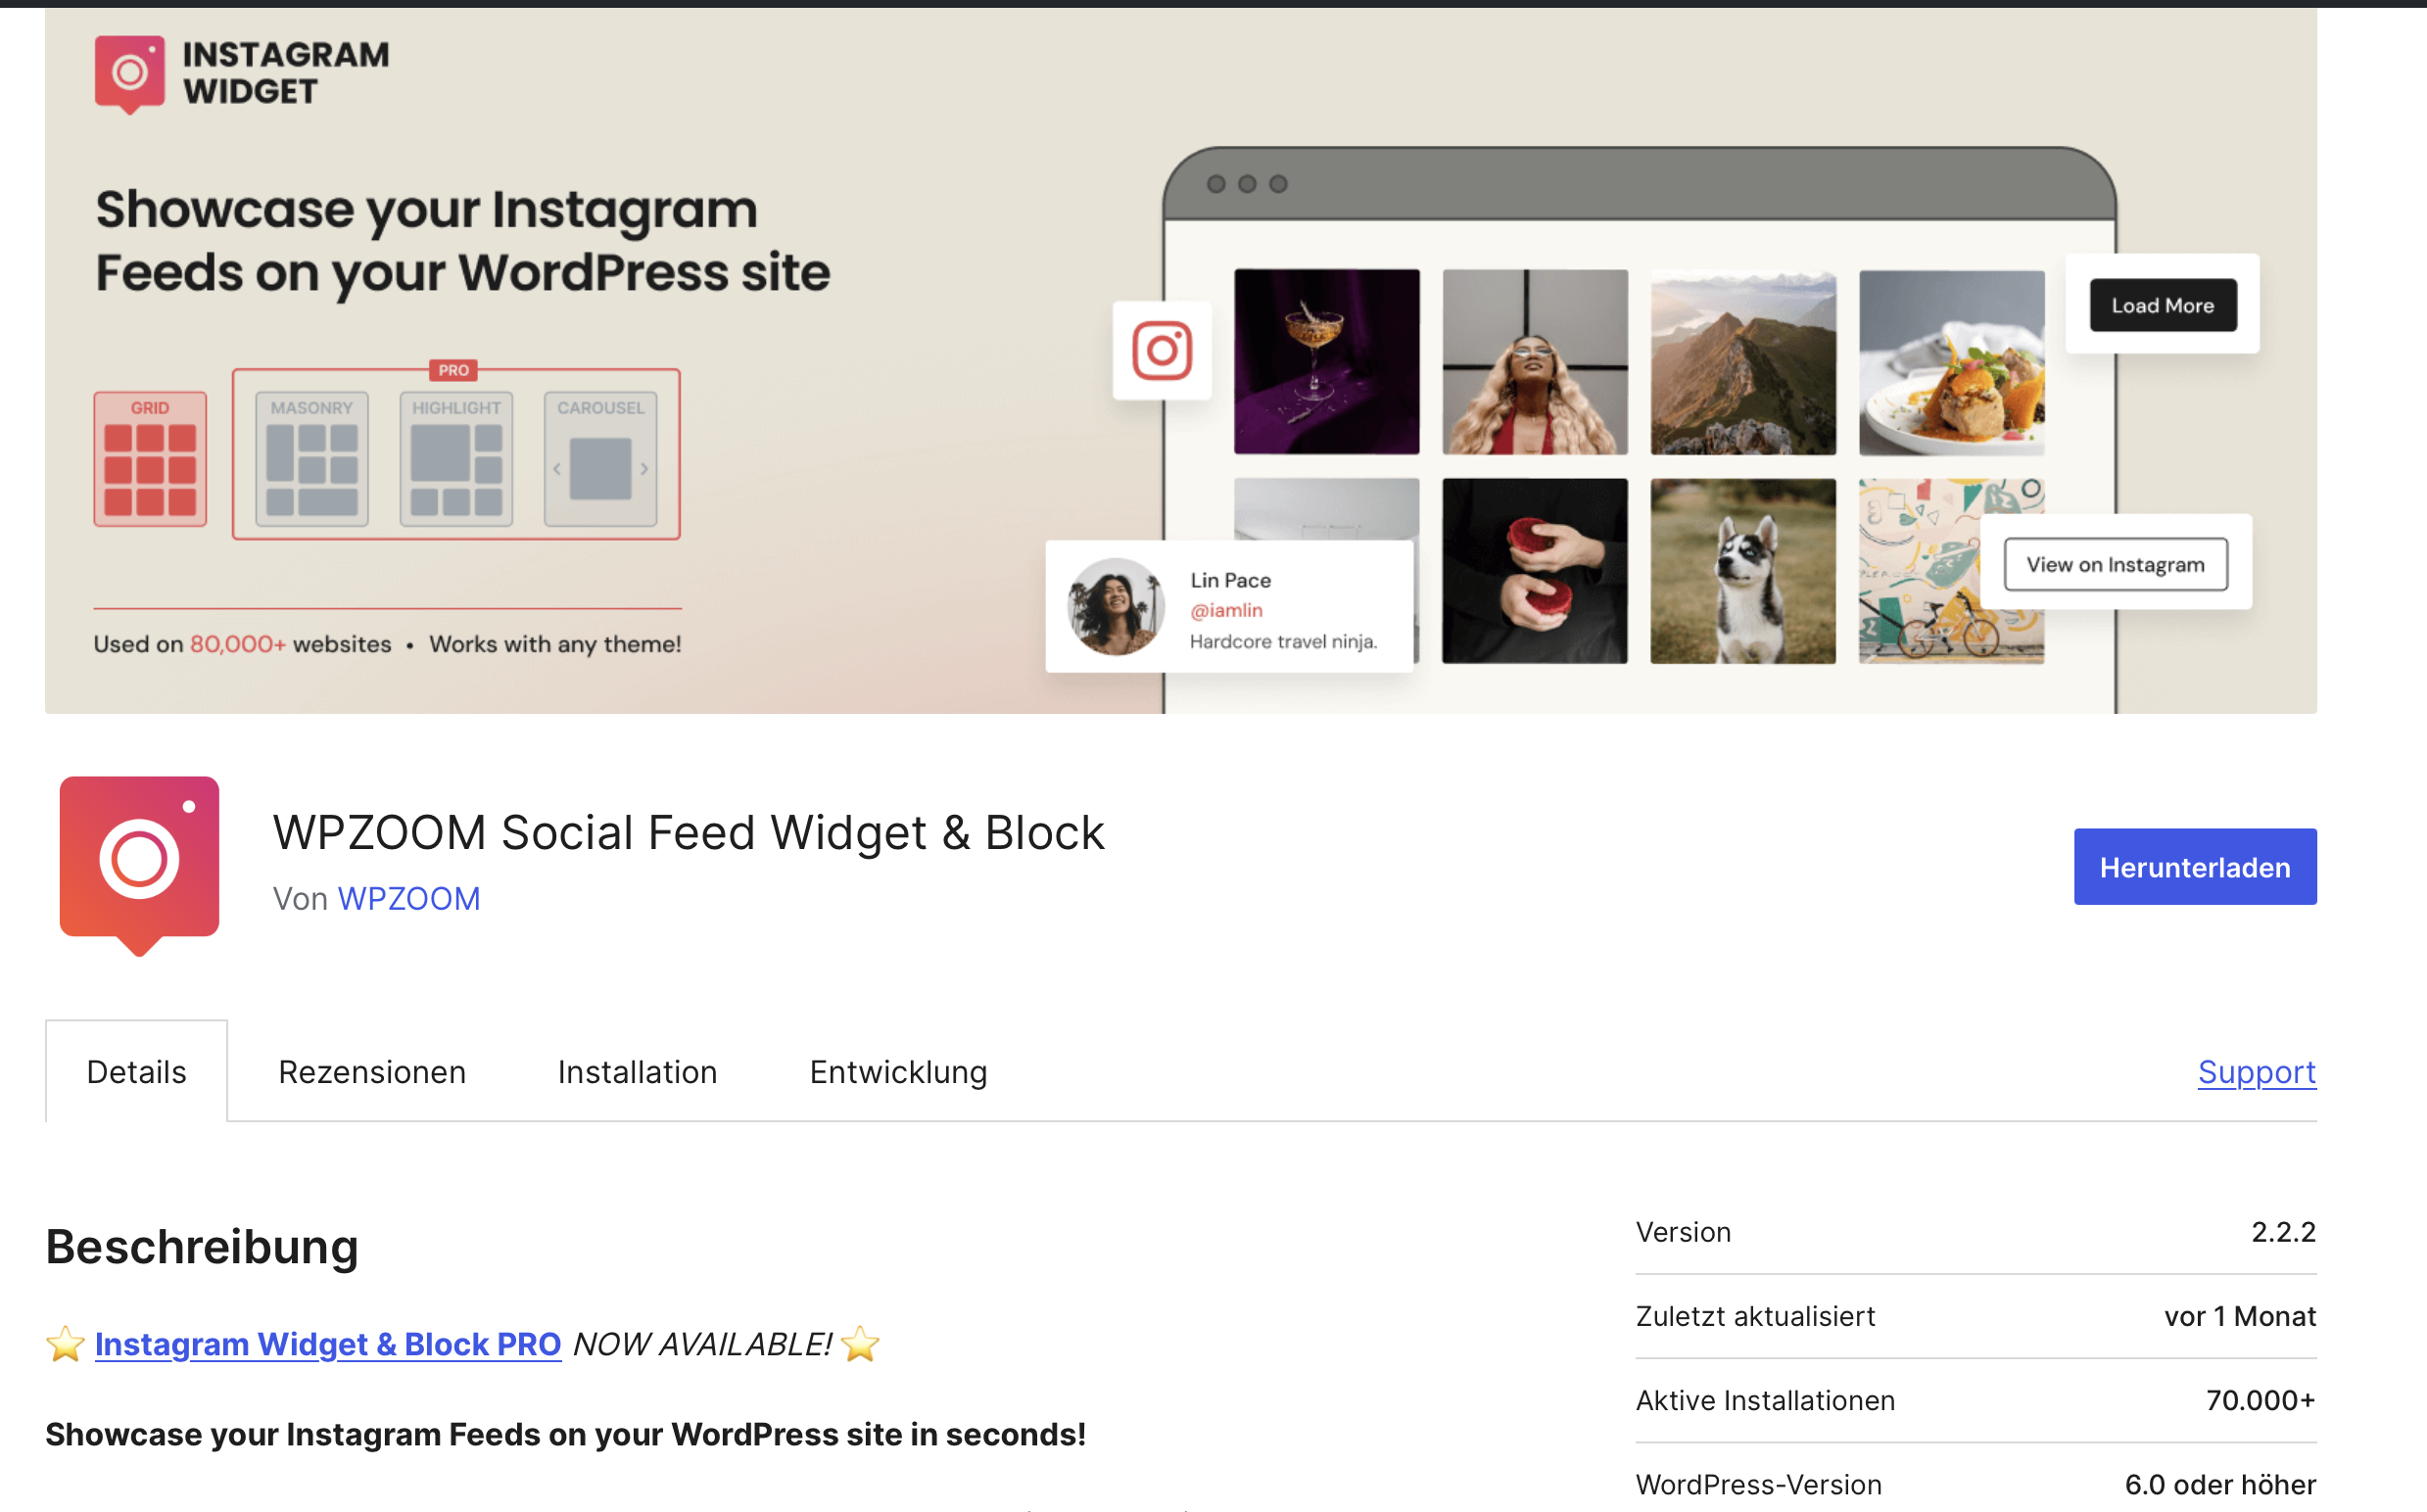Click the 'Lin Pace' name text
This screenshot has width=2427, height=1512.
[x=1230, y=580]
